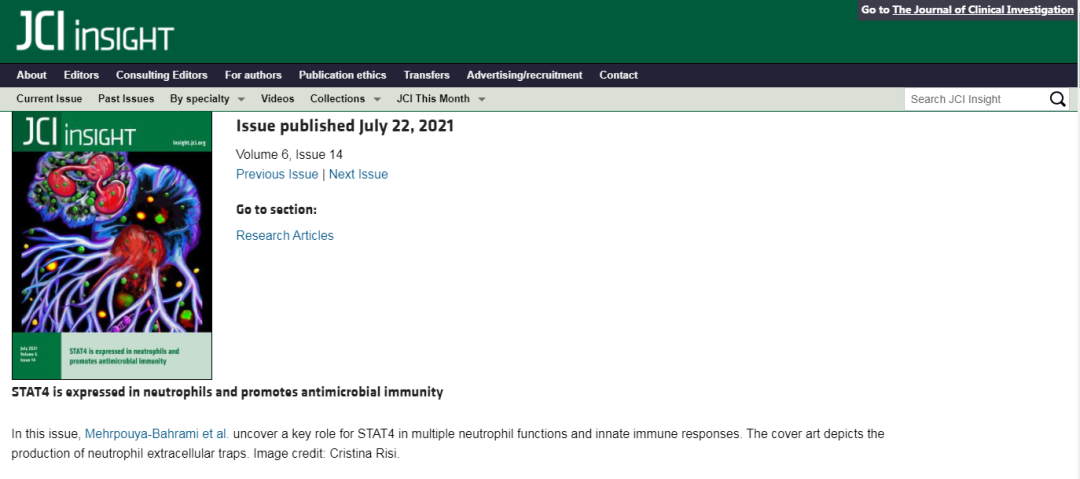Open the Research Articles section link
This screenshot has width=1080, height=479.
pyautogui.click(x=285, y=236)
